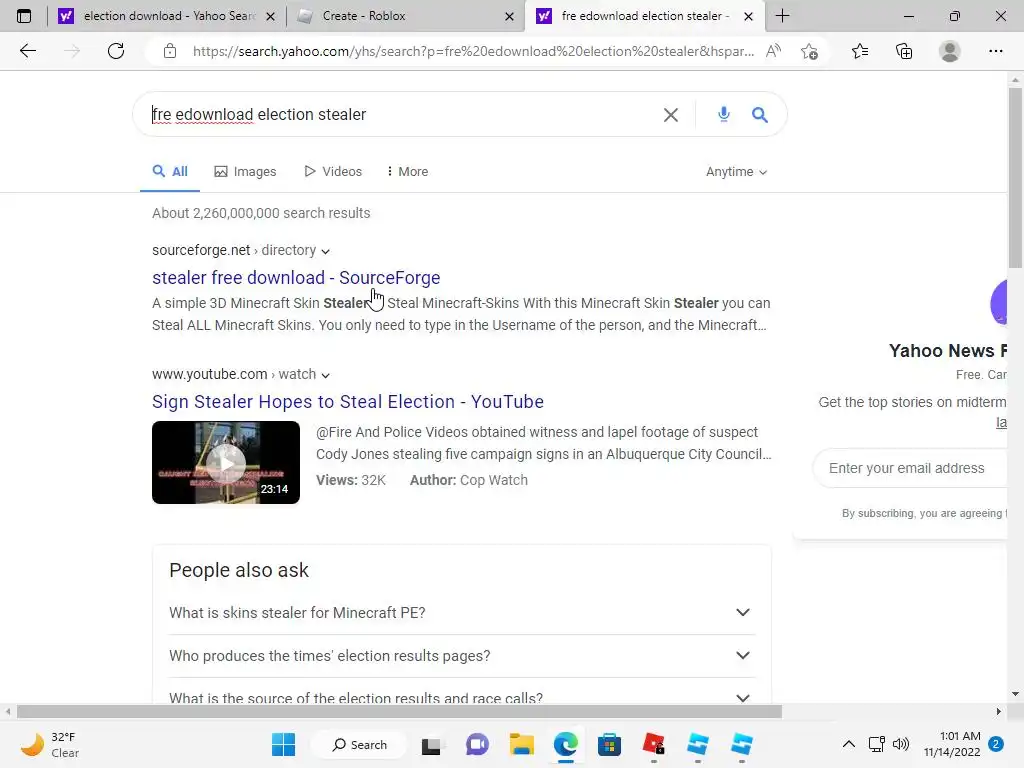Screen dimensions: 1024x768
Task: Open the Favorites list icon
Action: coord(860,51)
